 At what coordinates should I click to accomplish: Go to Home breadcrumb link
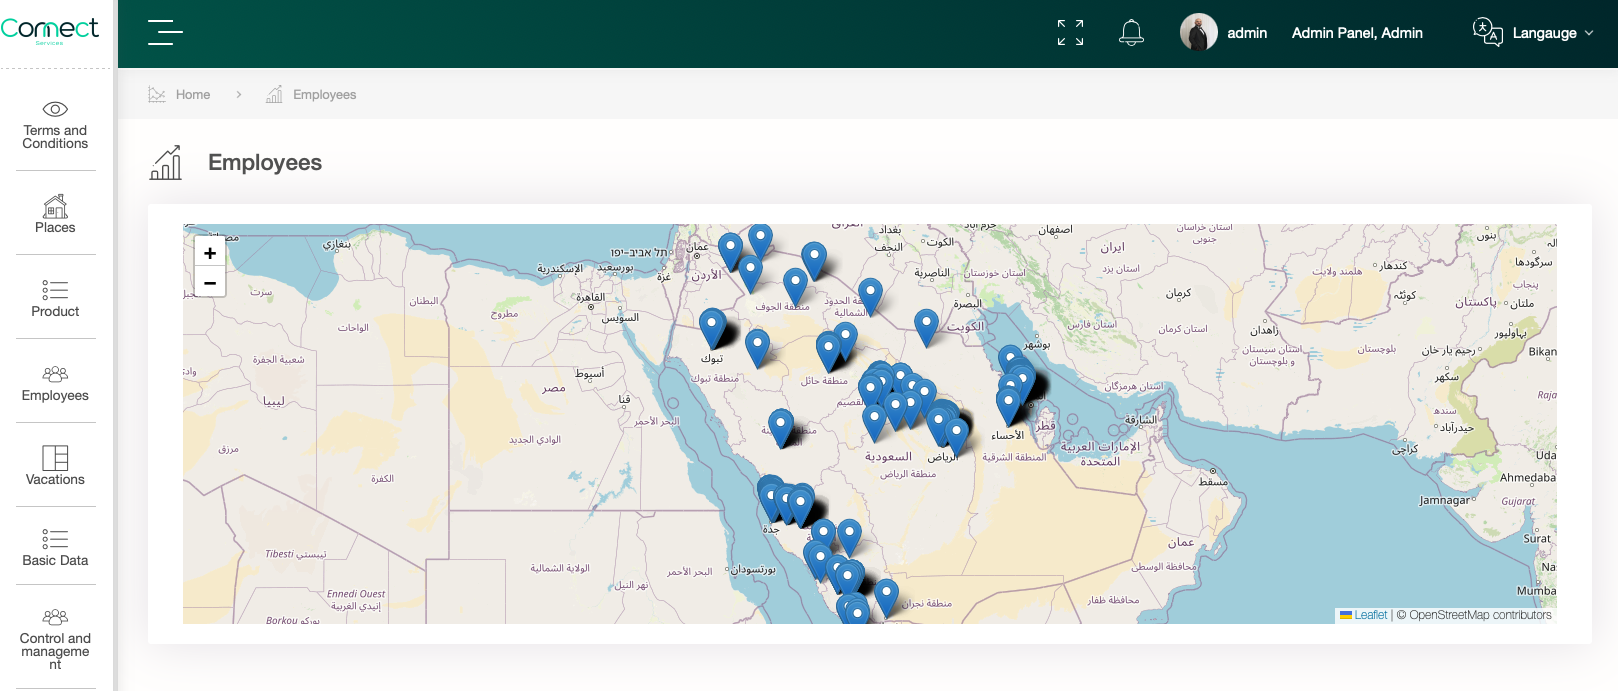(x=193, y=95)
